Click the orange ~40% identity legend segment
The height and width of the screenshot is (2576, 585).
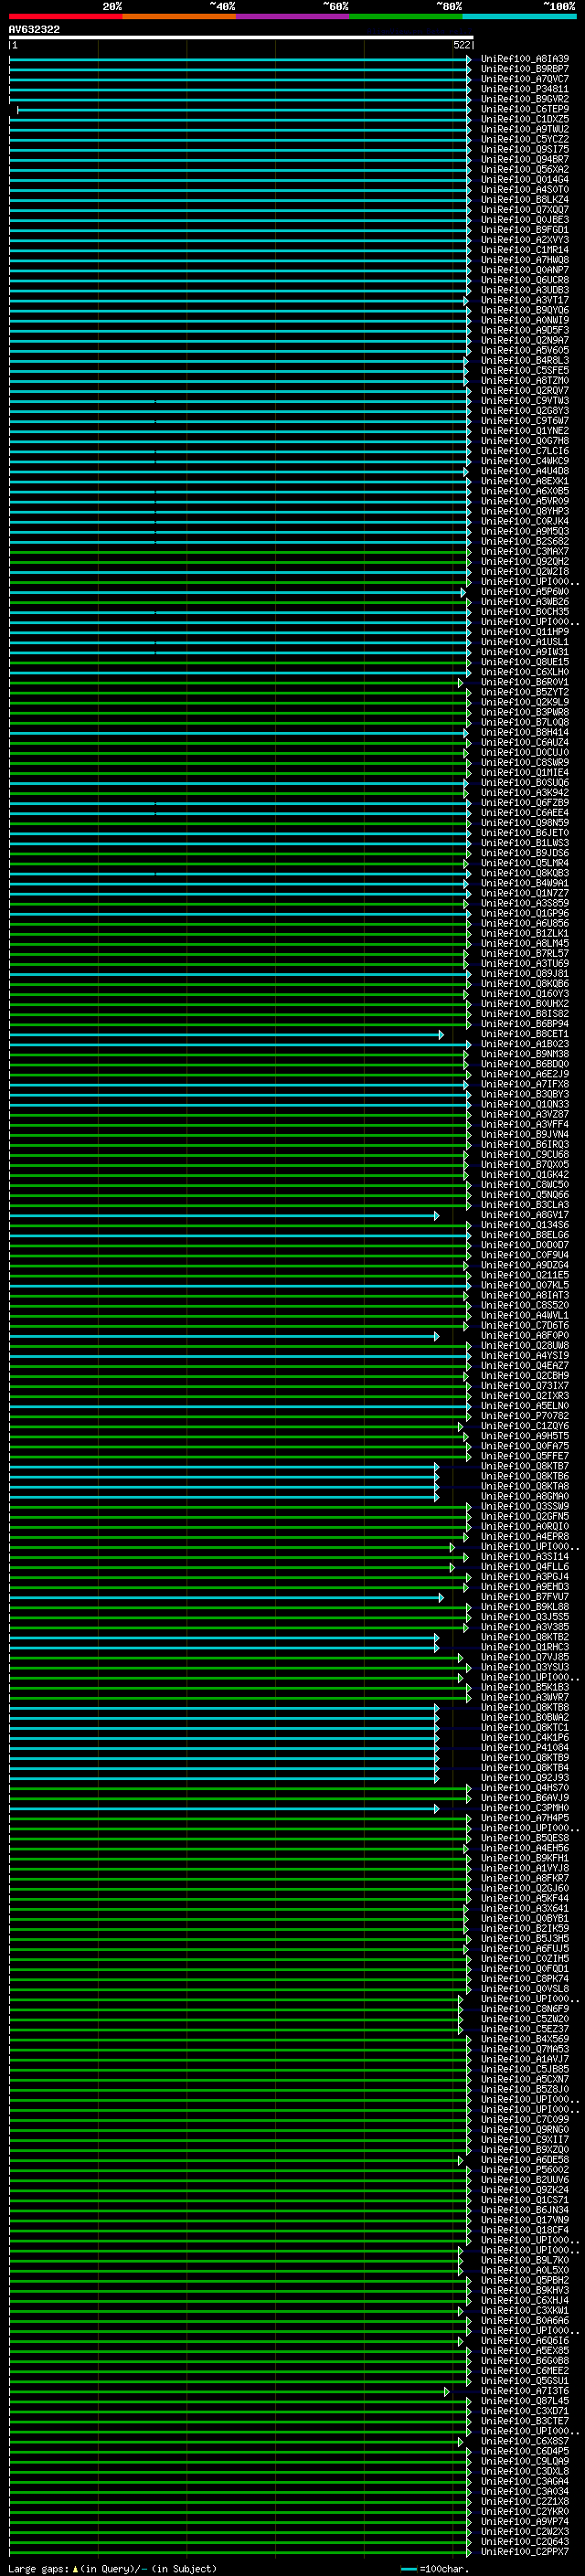(x=179, y=16)
